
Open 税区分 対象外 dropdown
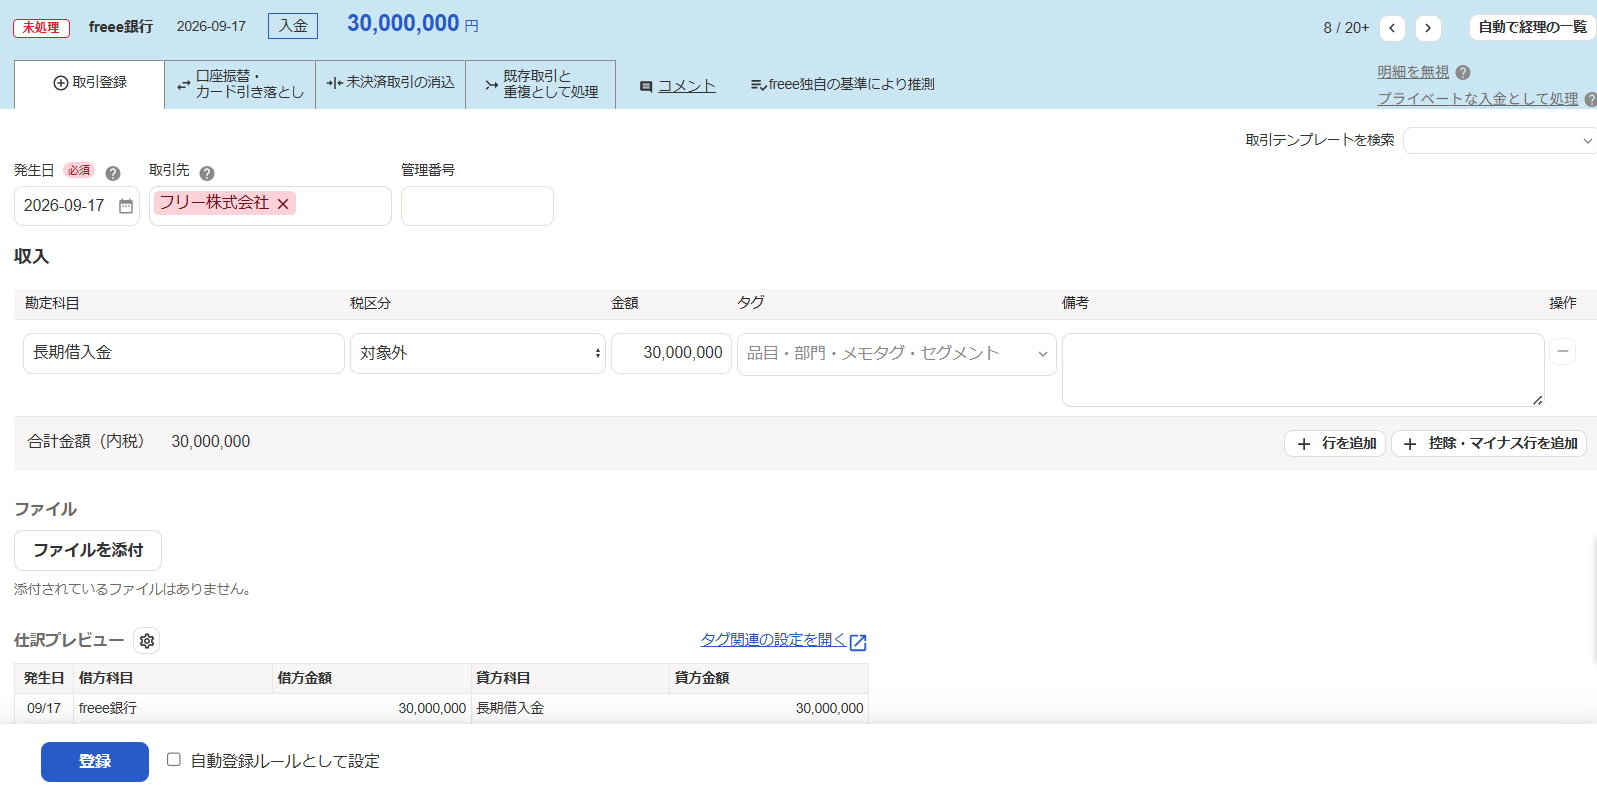478,353
